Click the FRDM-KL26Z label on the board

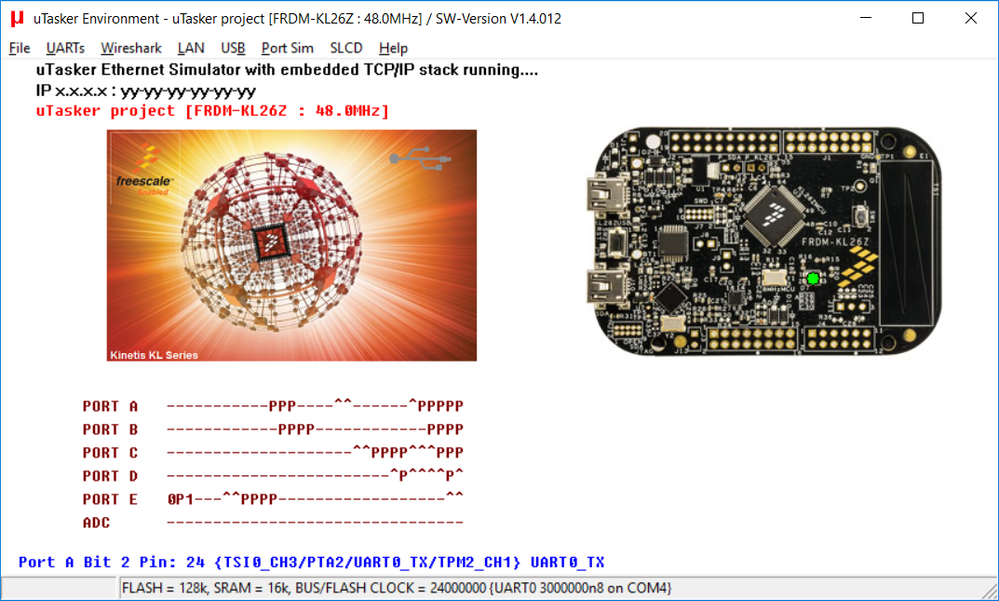tap(835, 242)
